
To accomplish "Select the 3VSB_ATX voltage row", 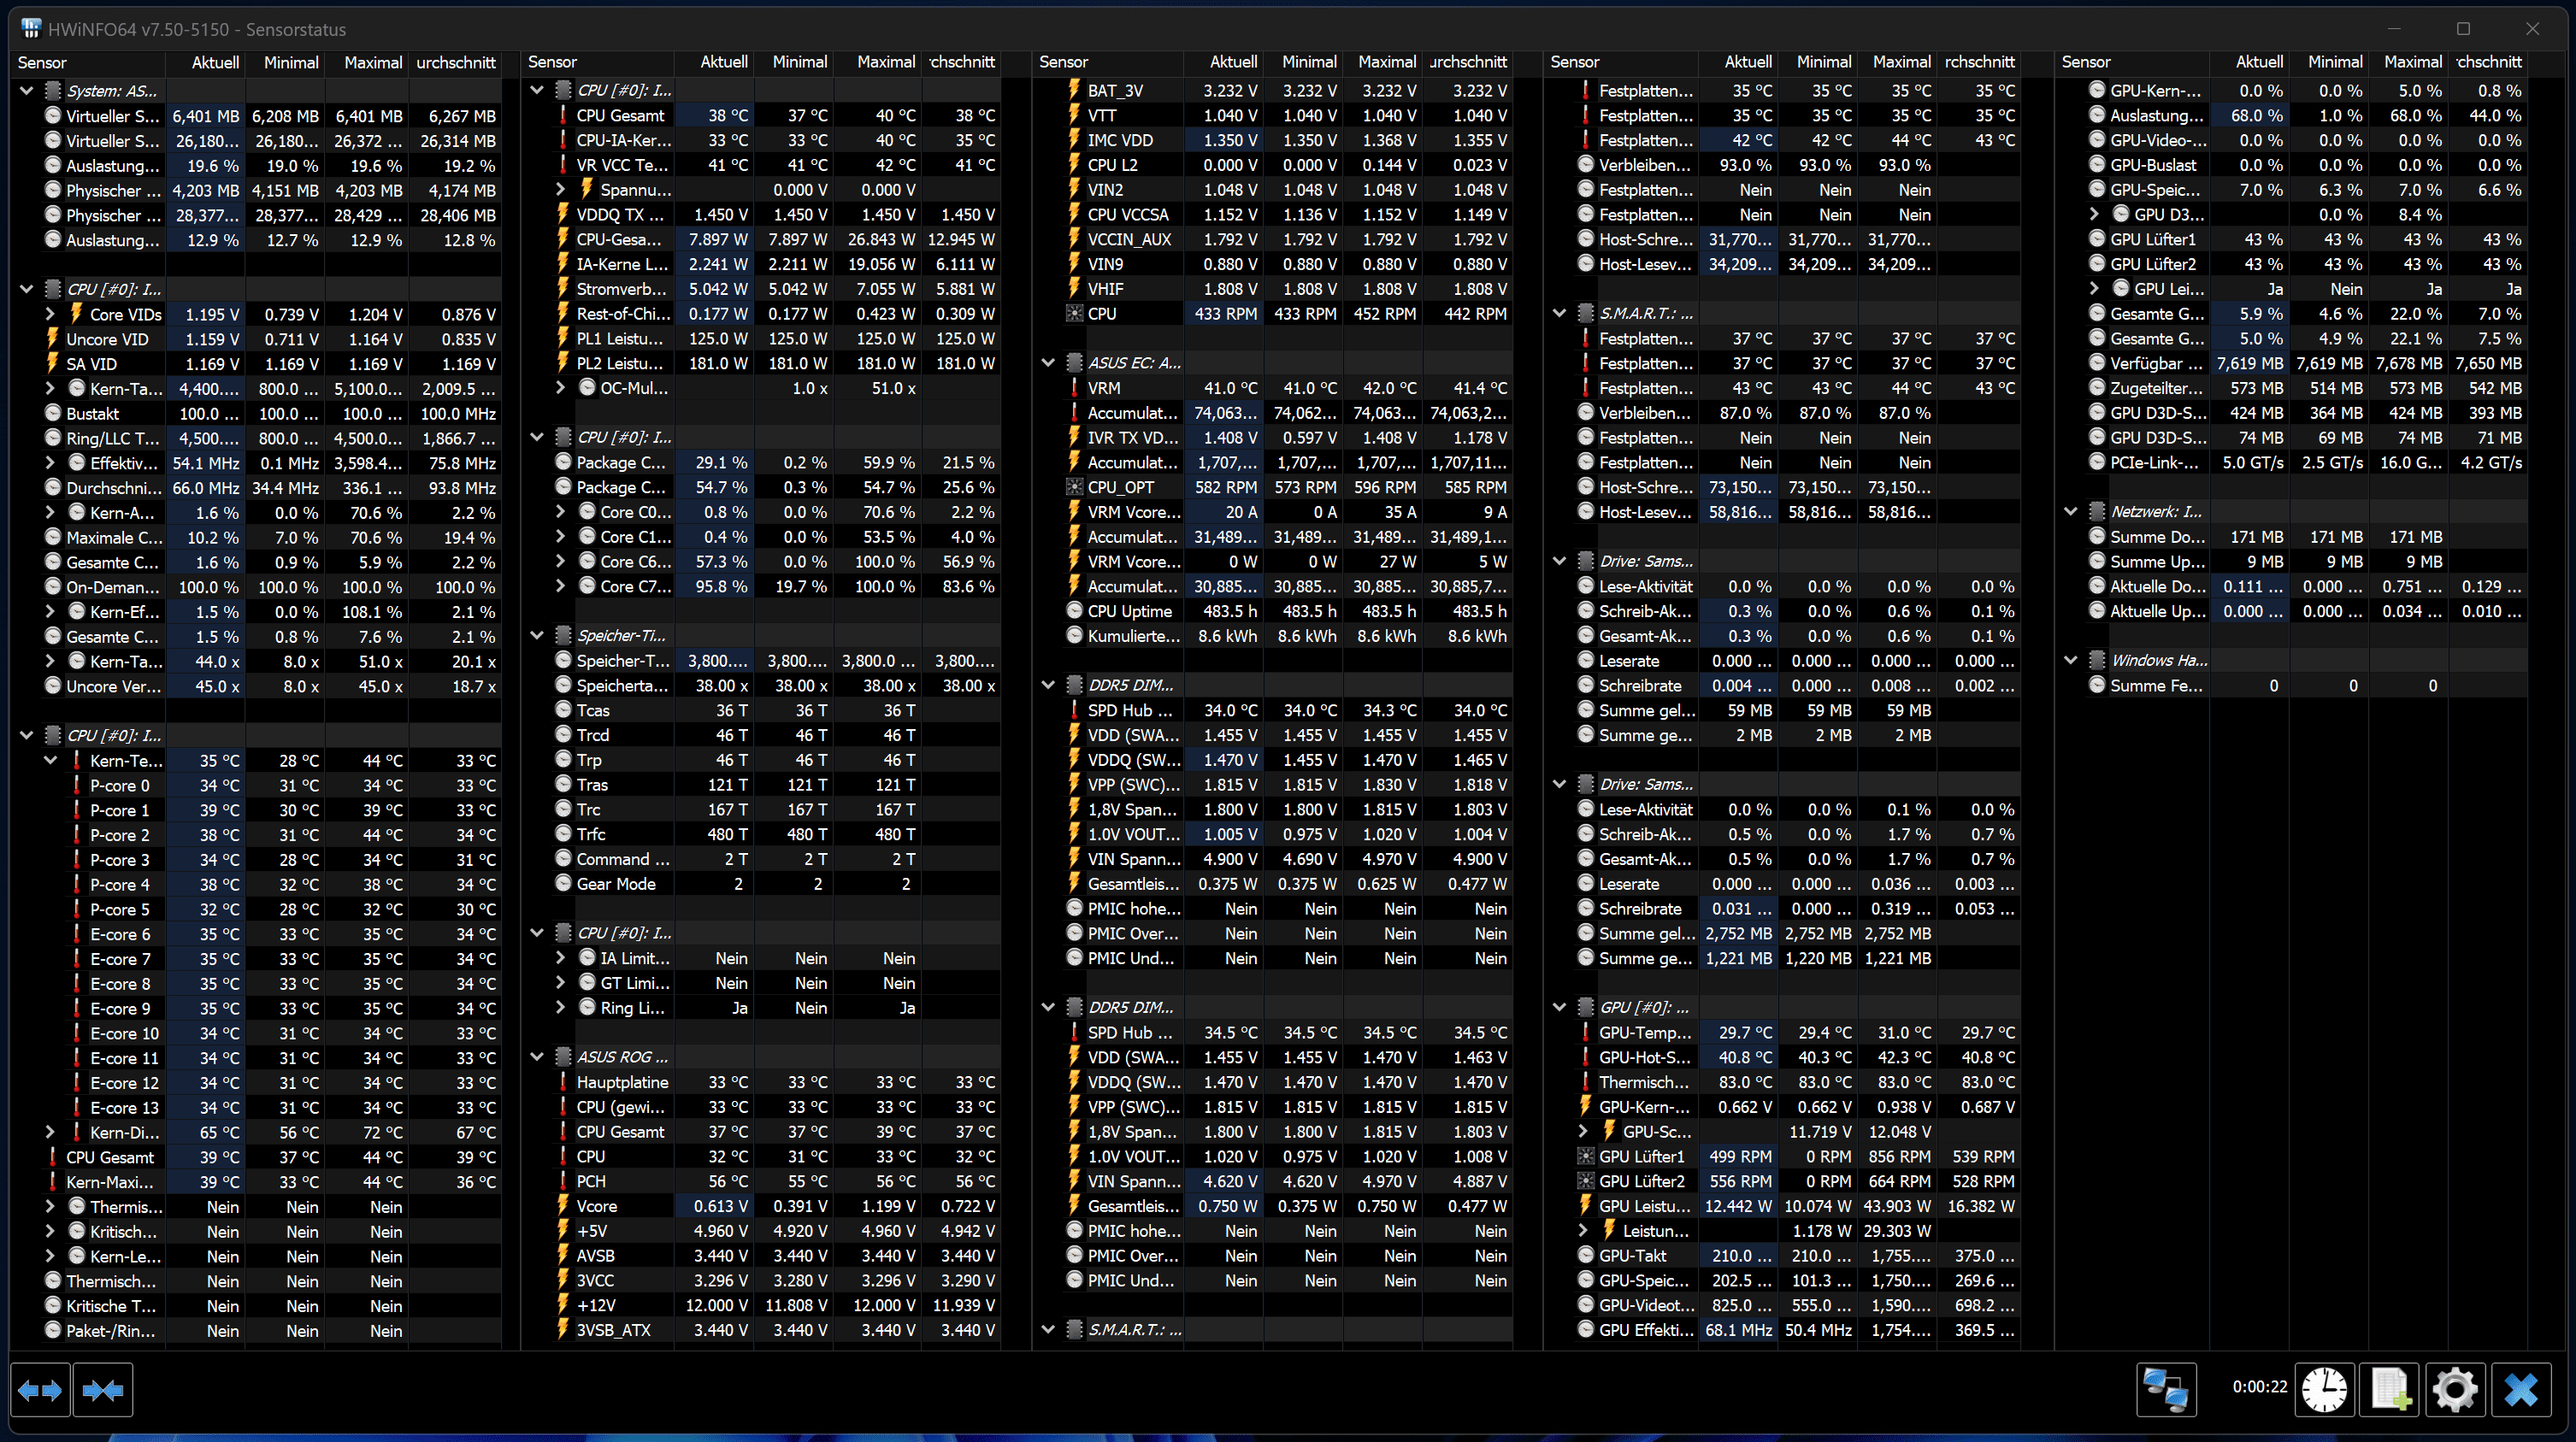I will (x=763, y=1330).
